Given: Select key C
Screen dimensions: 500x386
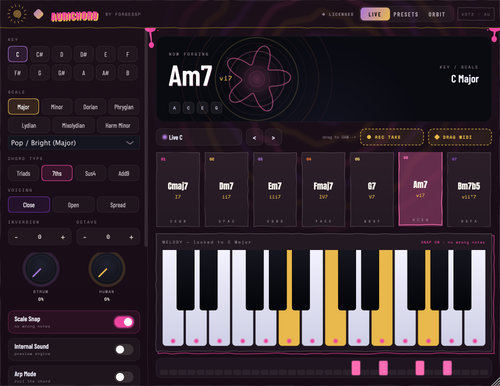Looking at the screenshot, I should (x=18, y=54).
